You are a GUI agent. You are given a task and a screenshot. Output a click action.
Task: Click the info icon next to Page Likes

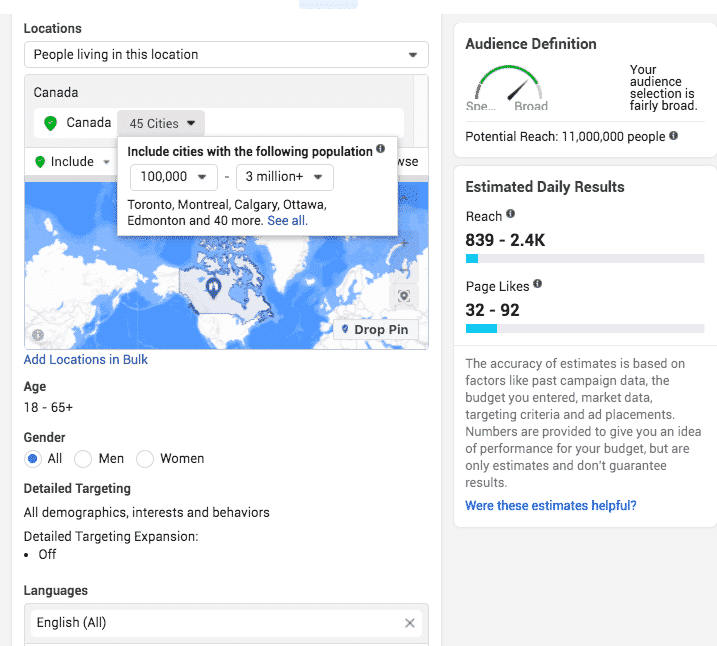(x=537, y=285)
